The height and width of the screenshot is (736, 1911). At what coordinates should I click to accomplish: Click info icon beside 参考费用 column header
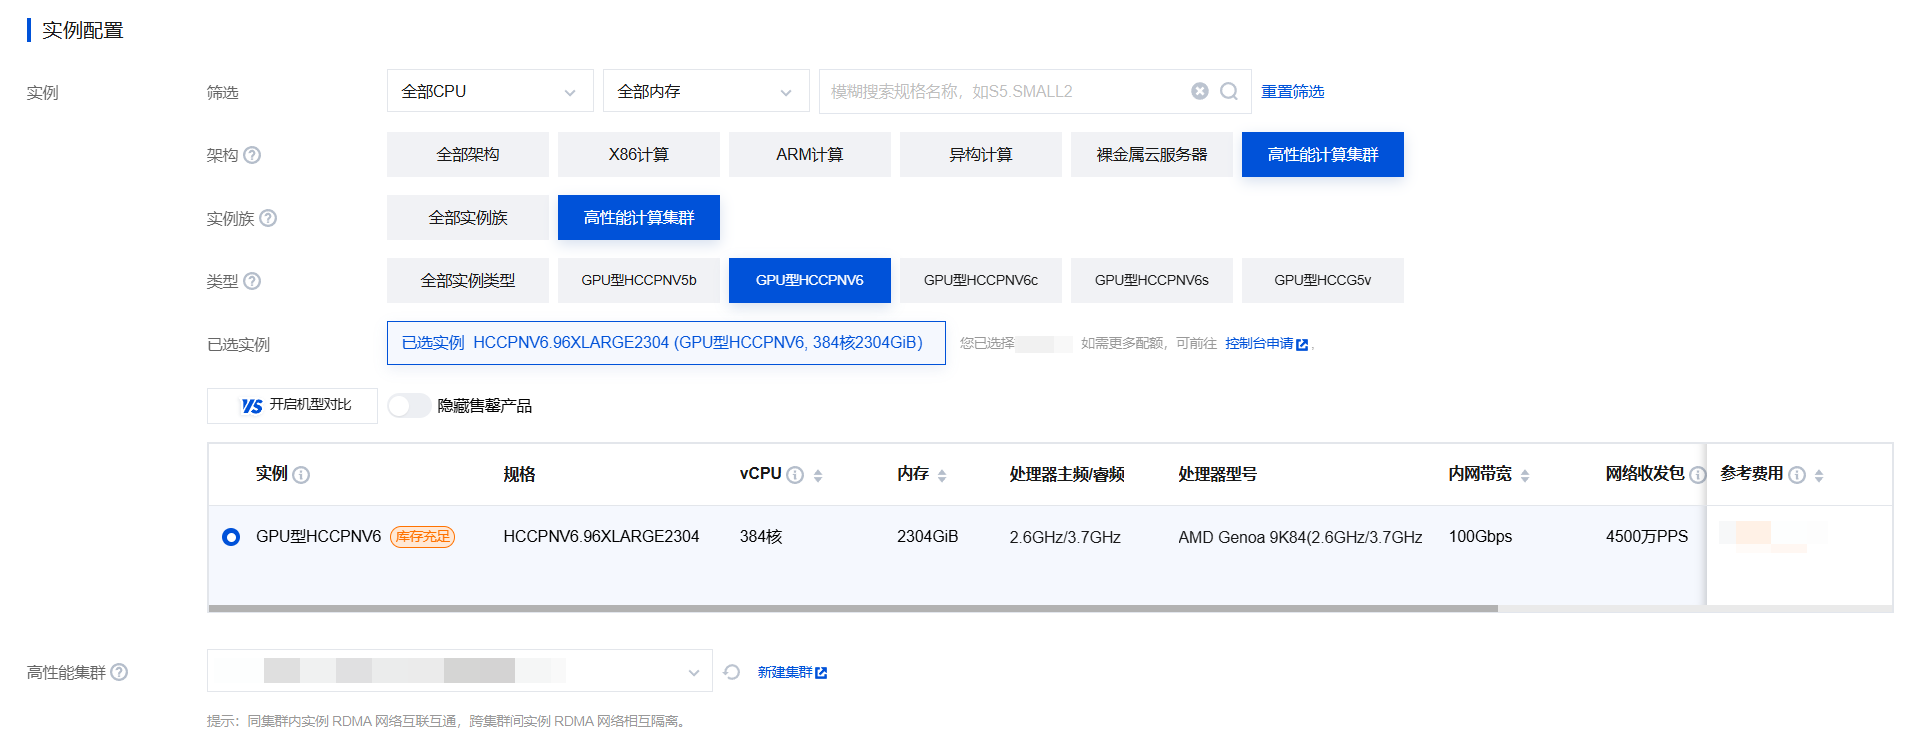[1797, 475]
